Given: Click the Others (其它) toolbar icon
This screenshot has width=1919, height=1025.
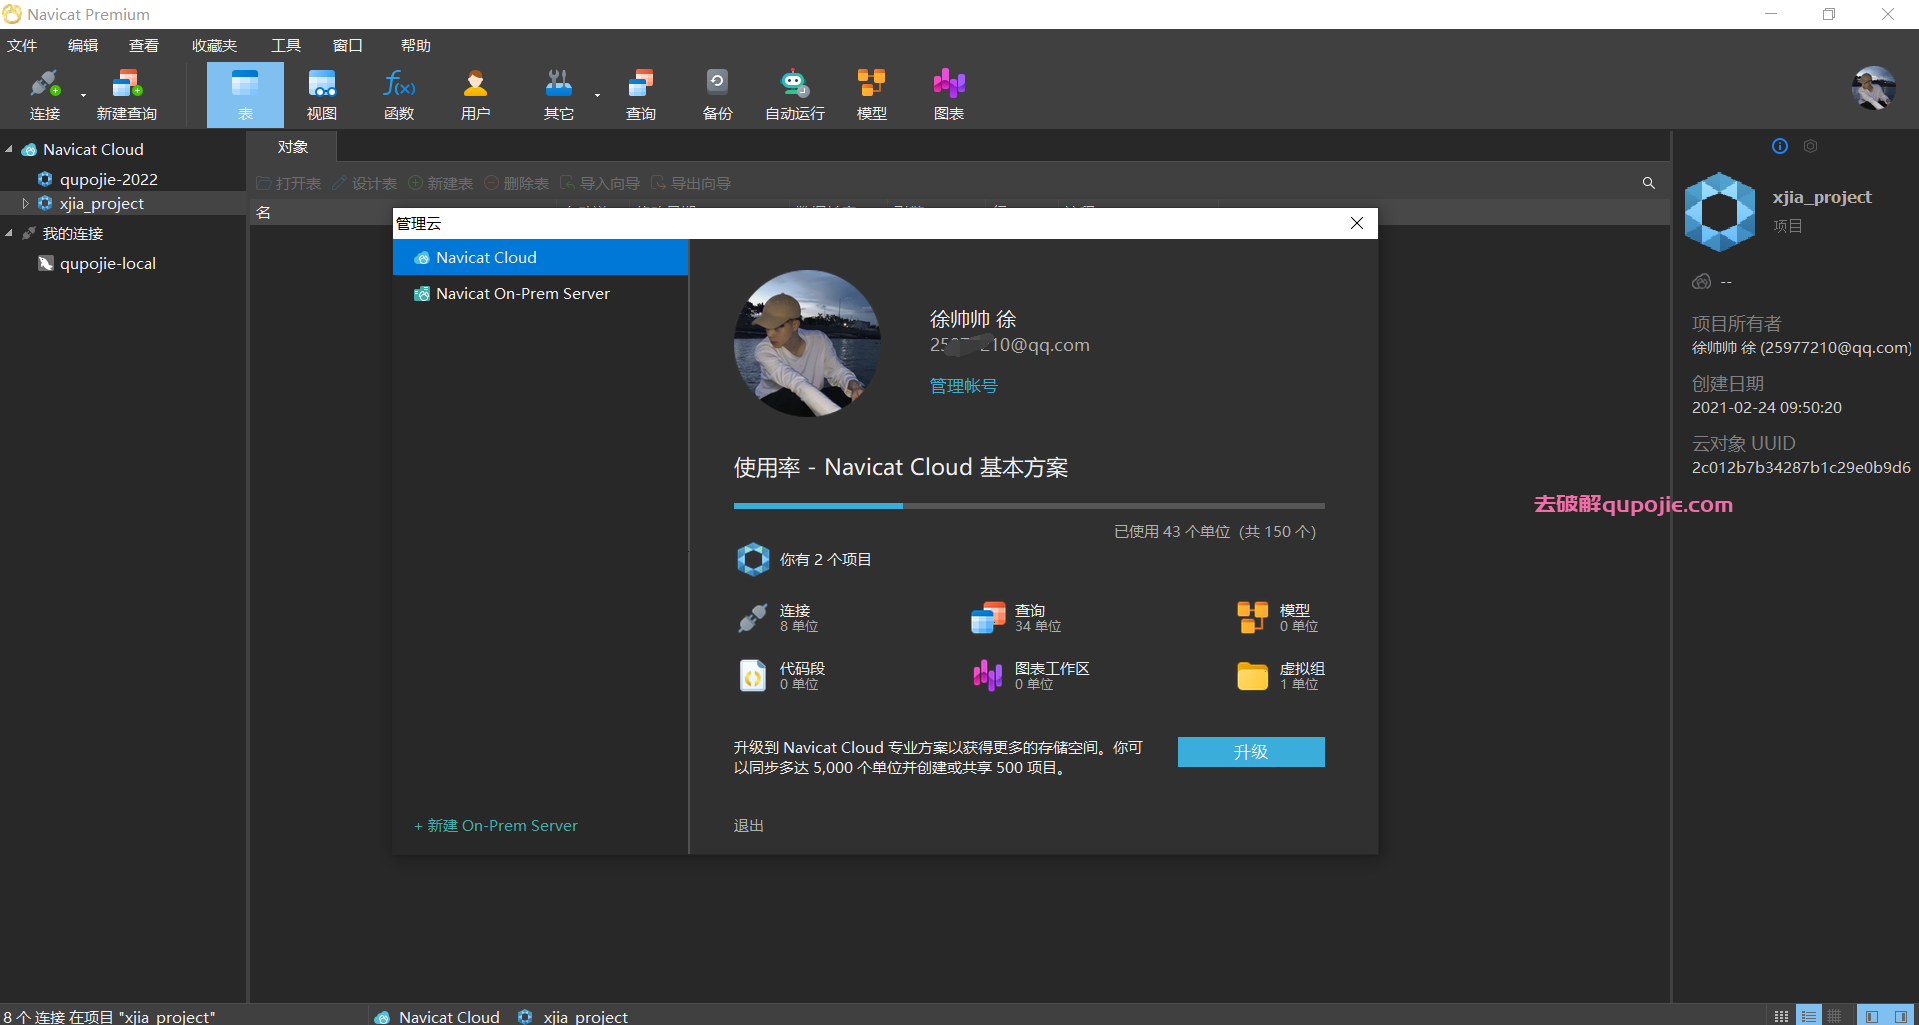Looking at the screenshot, I should pos(558,95).
